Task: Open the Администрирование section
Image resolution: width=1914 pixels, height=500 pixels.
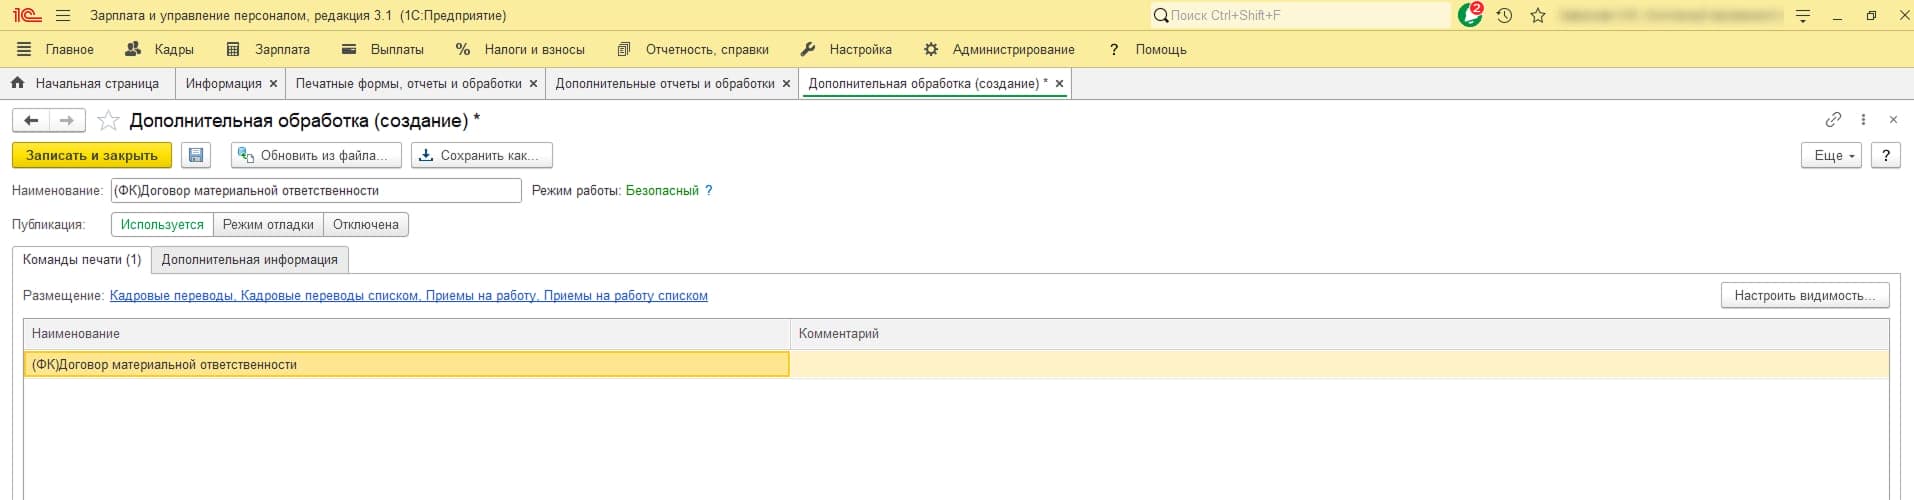Action: 999,49
